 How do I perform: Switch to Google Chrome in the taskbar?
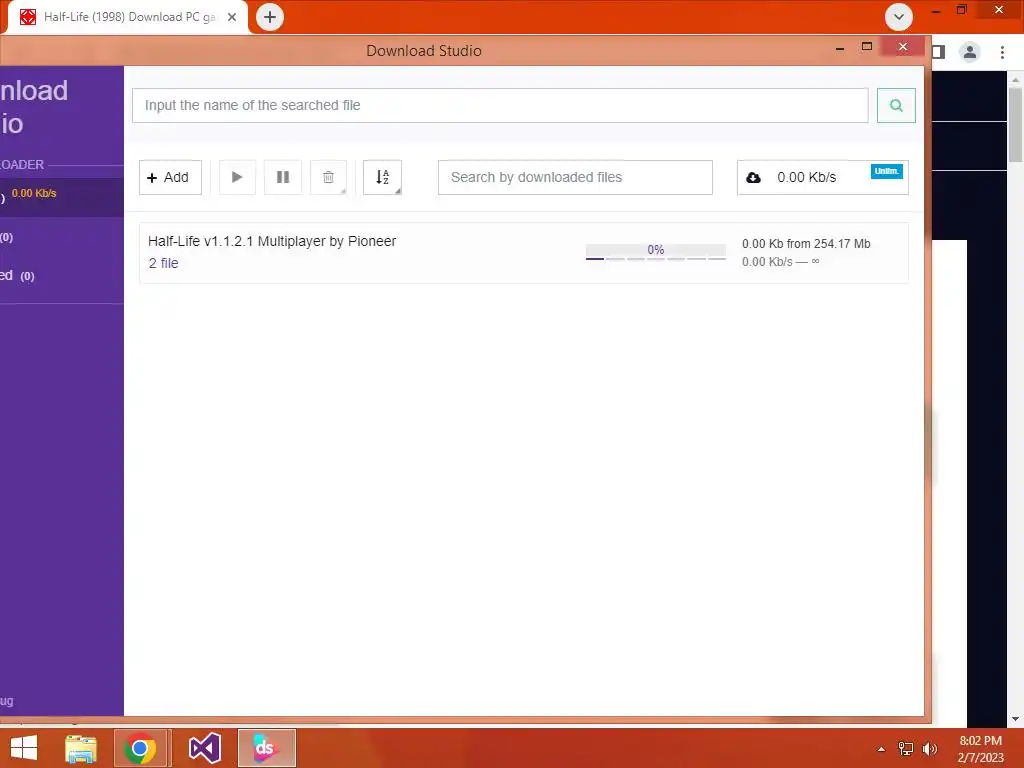(x=140, y=748)
